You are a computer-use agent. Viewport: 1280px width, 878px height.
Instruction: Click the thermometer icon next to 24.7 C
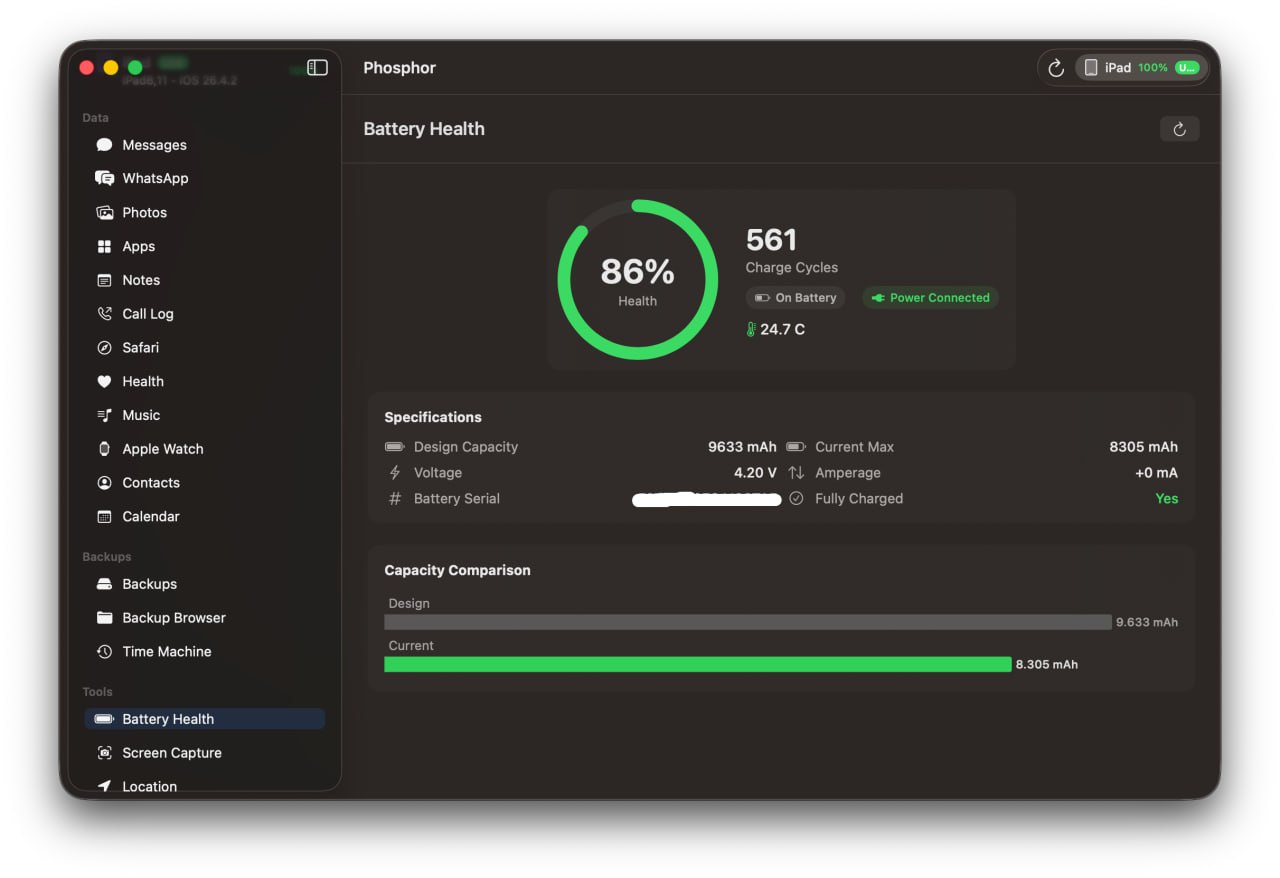point(751,329)
